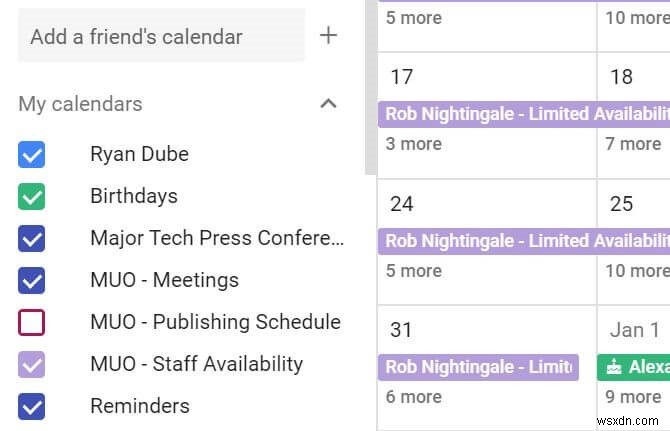670x431 pixels.
Task: Disable the Major Tech Press Conference calendar
Action: [32, 238]
